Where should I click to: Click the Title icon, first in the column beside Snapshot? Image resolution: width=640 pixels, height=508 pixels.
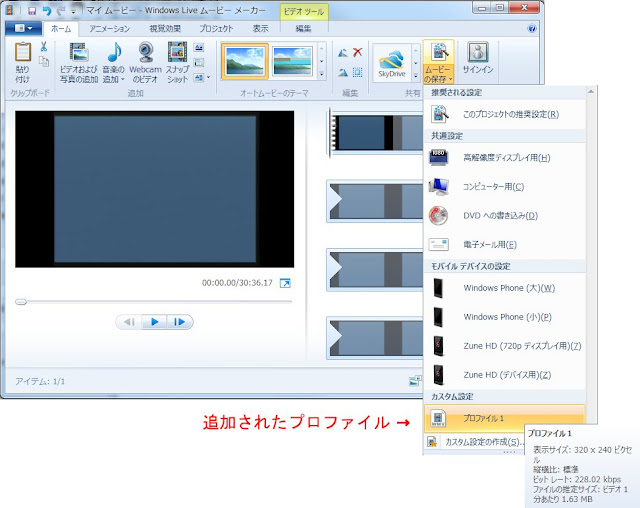(x=199, y=48)
